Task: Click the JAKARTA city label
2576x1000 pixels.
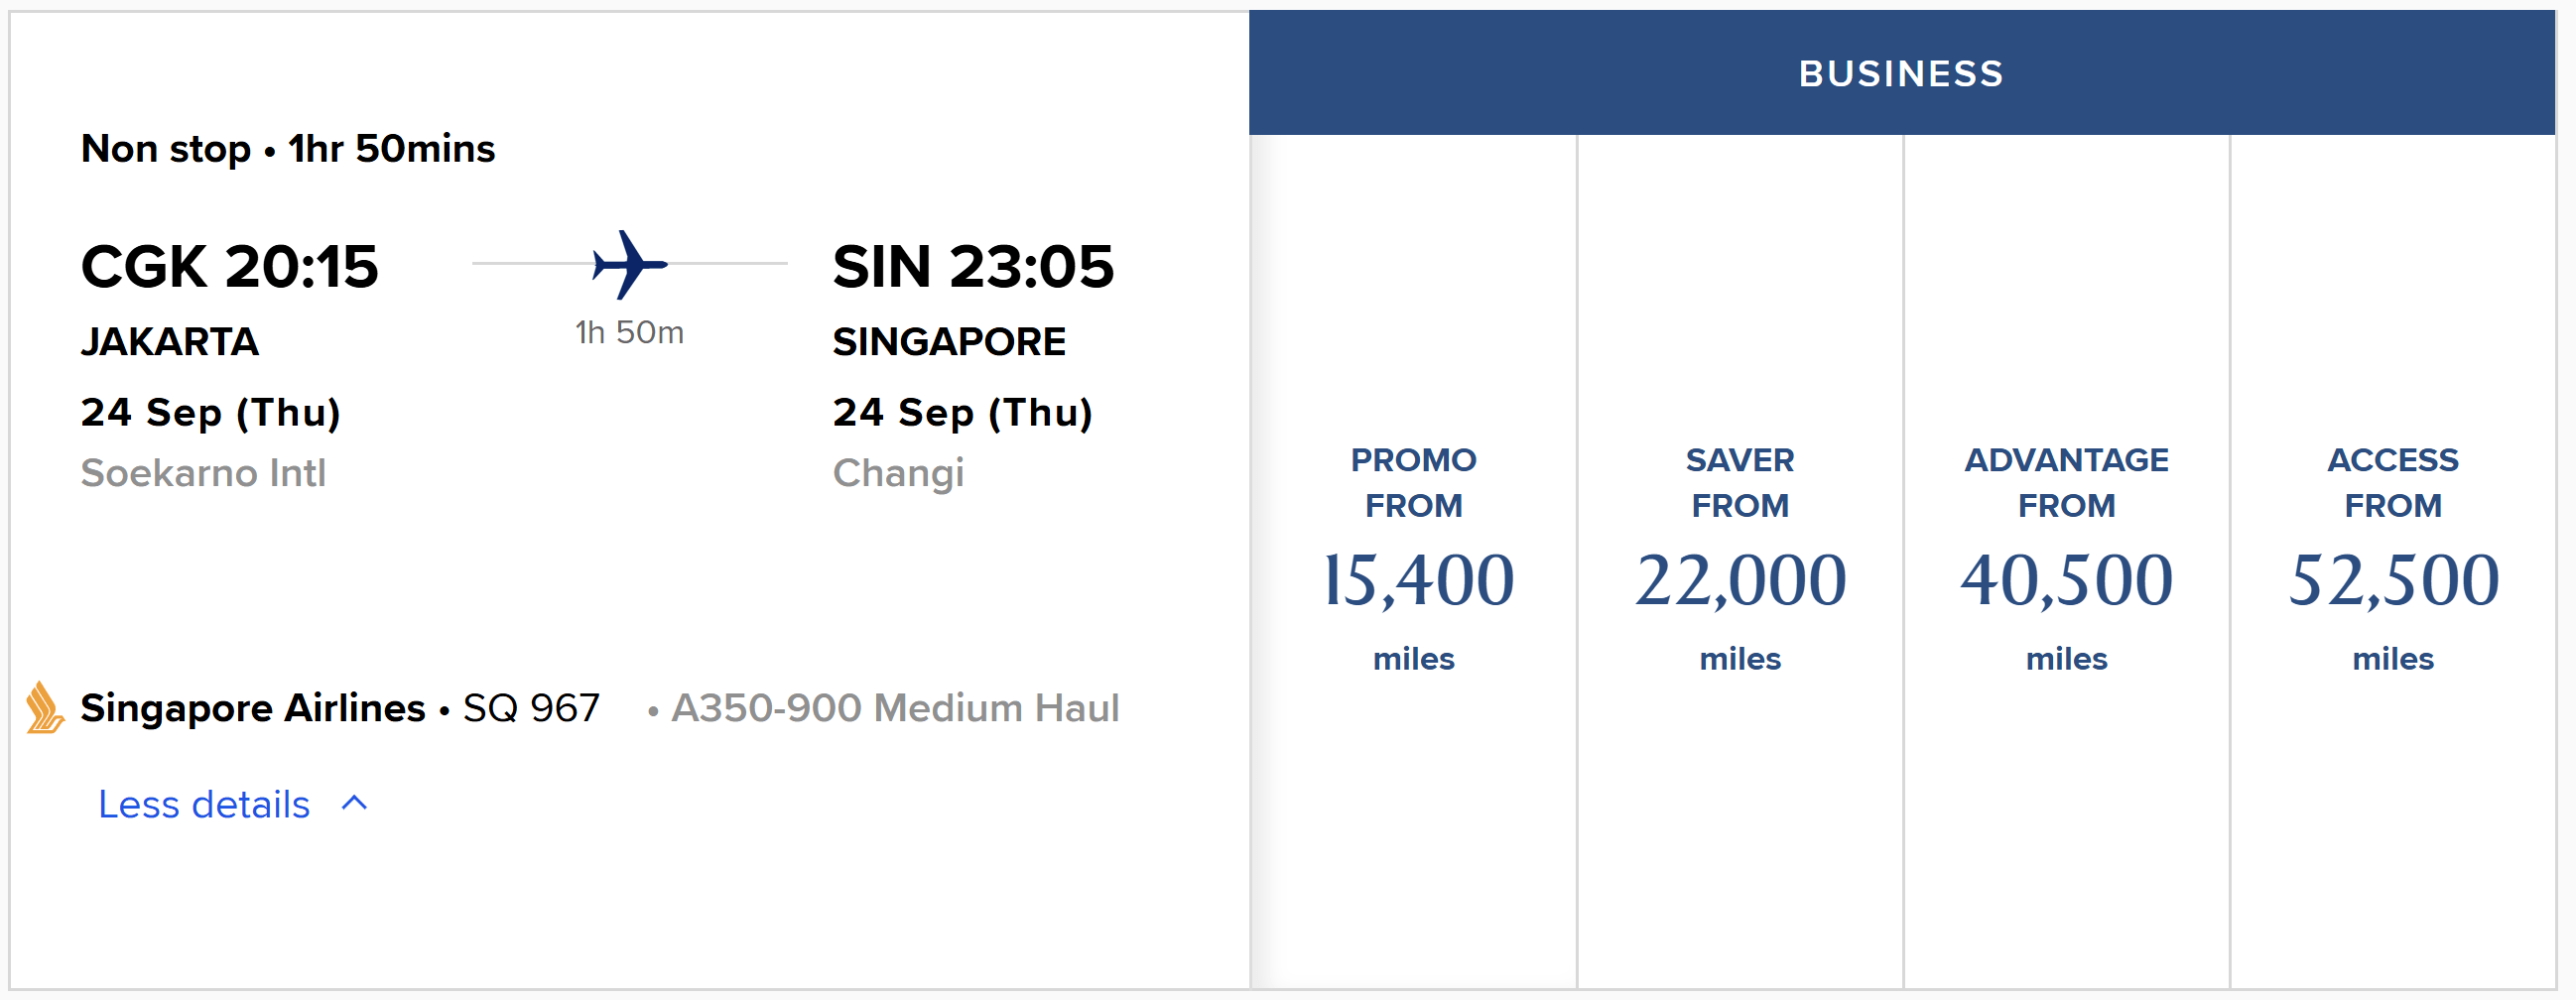Action: pos(170,342)
